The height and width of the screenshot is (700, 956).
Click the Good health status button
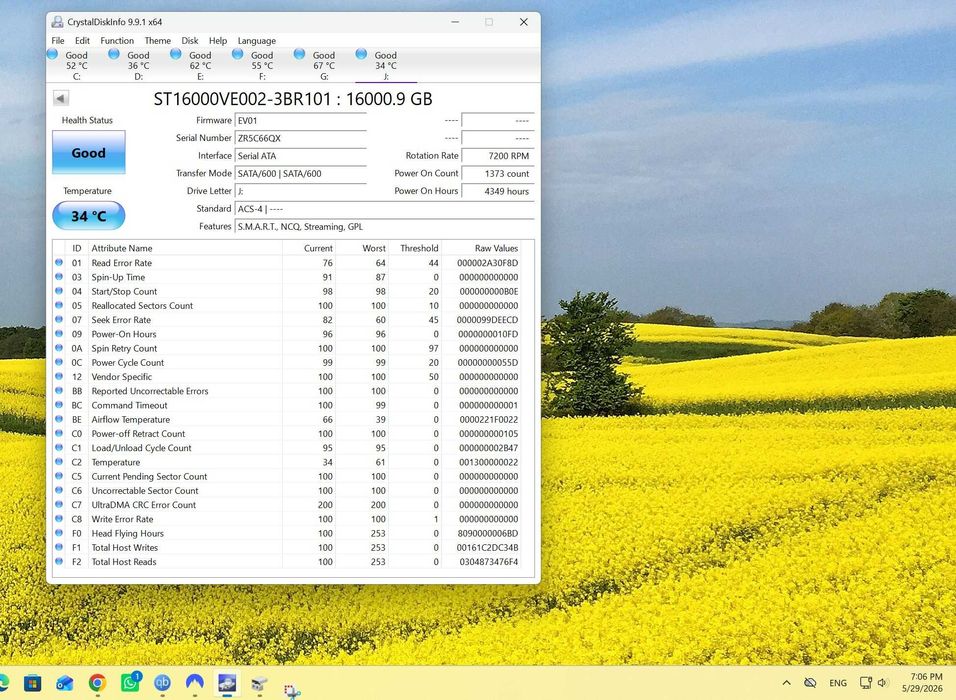click(88, 152)
